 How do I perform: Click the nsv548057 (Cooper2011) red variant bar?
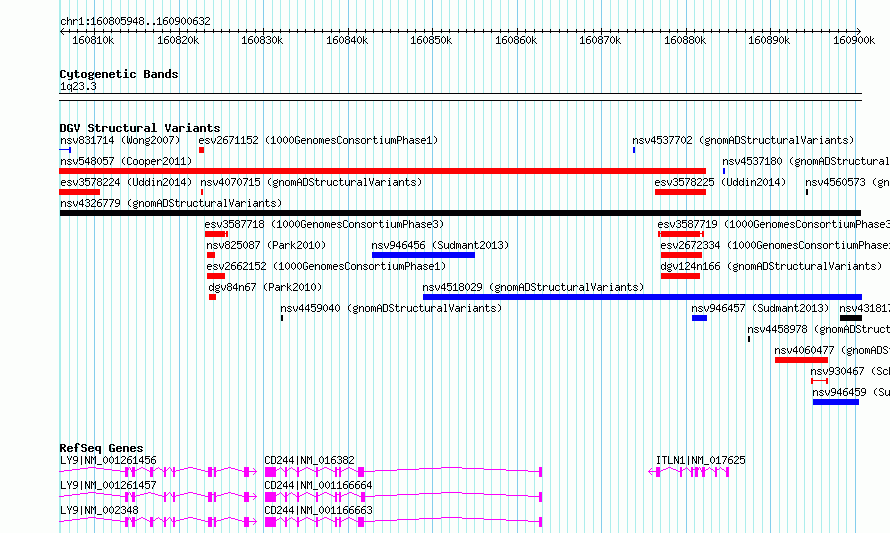pyautogui.click(x=383, y=171)
